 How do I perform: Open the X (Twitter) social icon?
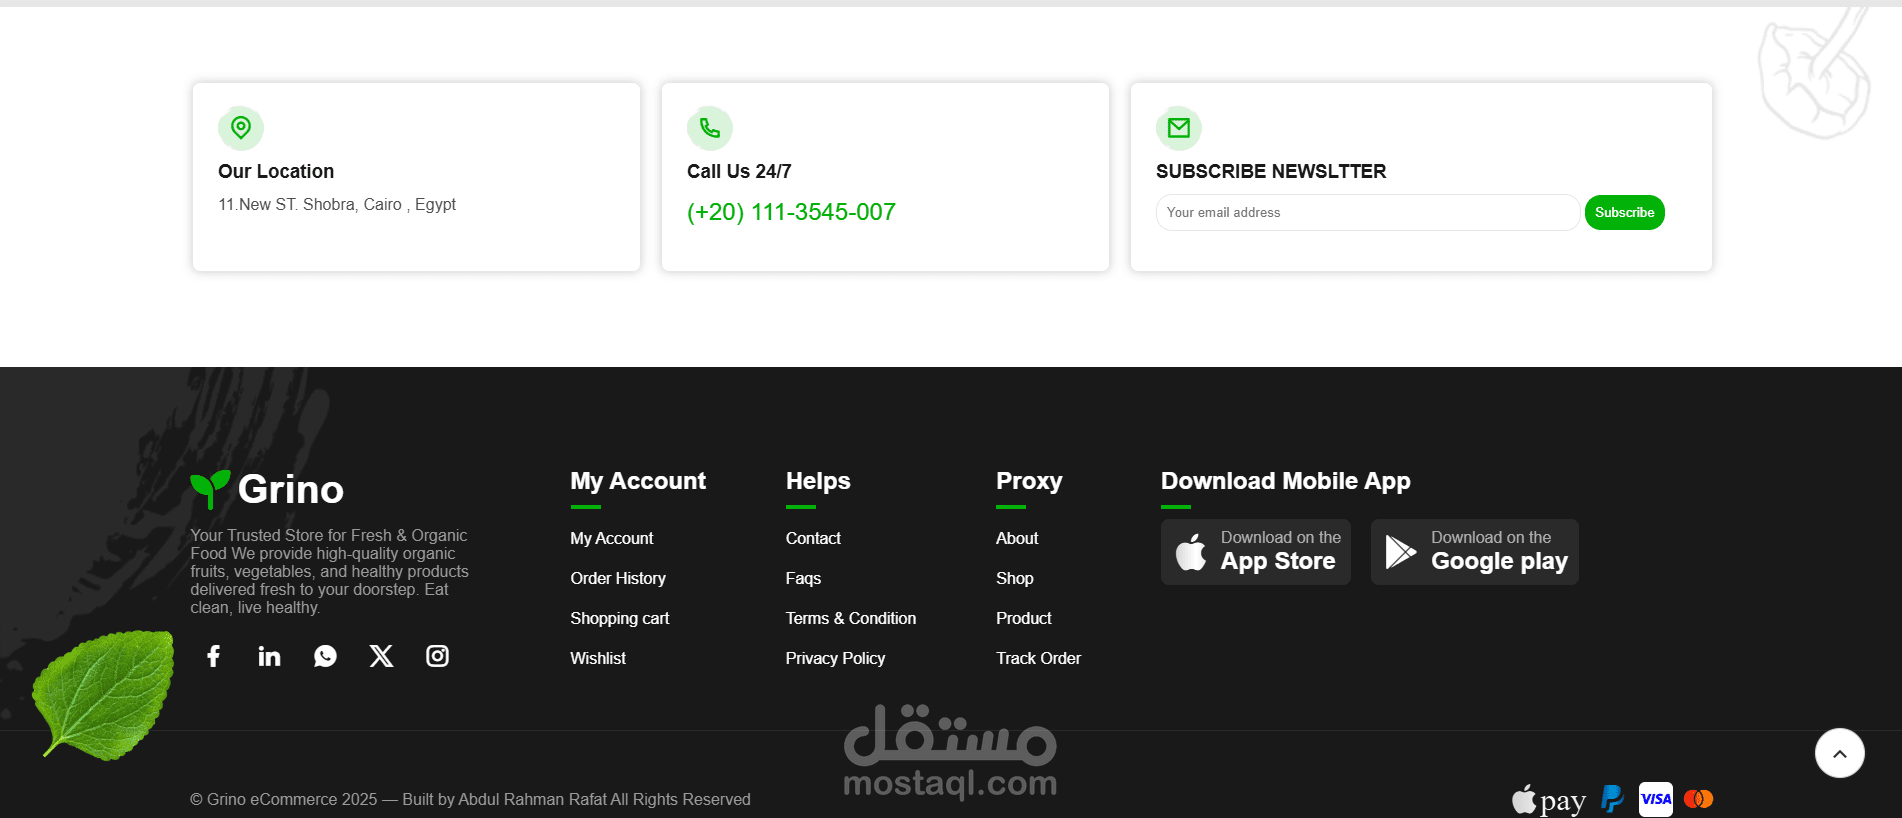381,656
